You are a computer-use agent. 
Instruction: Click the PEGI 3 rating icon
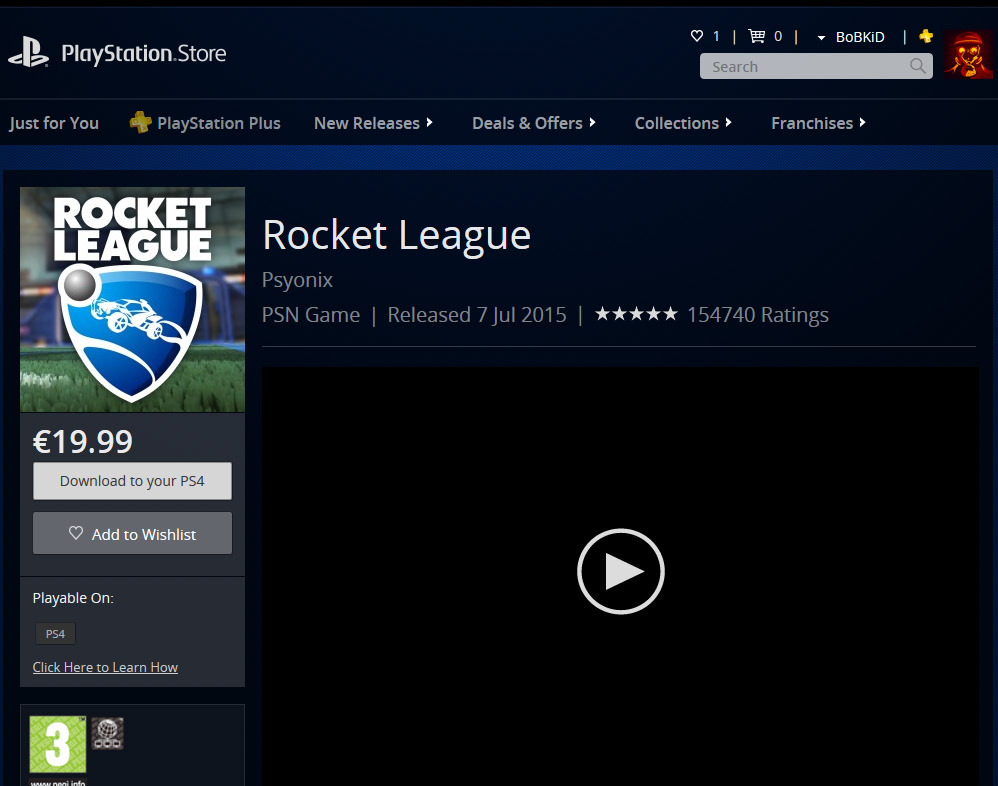[57, 745]
